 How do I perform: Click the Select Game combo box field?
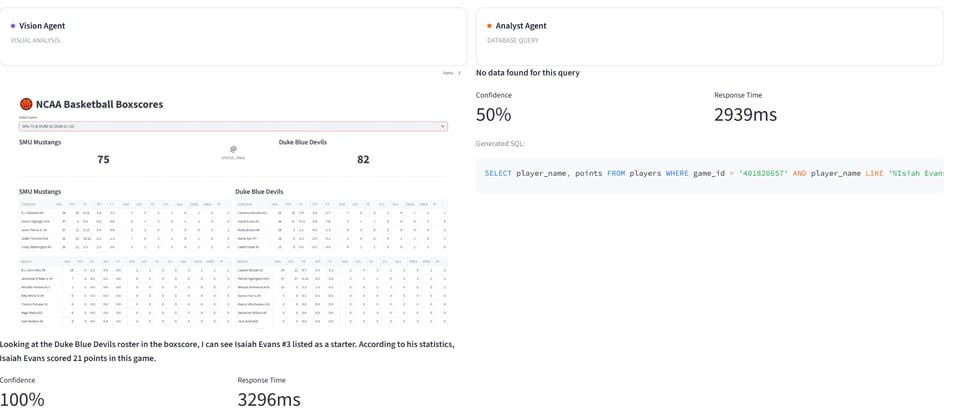click(x=232, y=127)
